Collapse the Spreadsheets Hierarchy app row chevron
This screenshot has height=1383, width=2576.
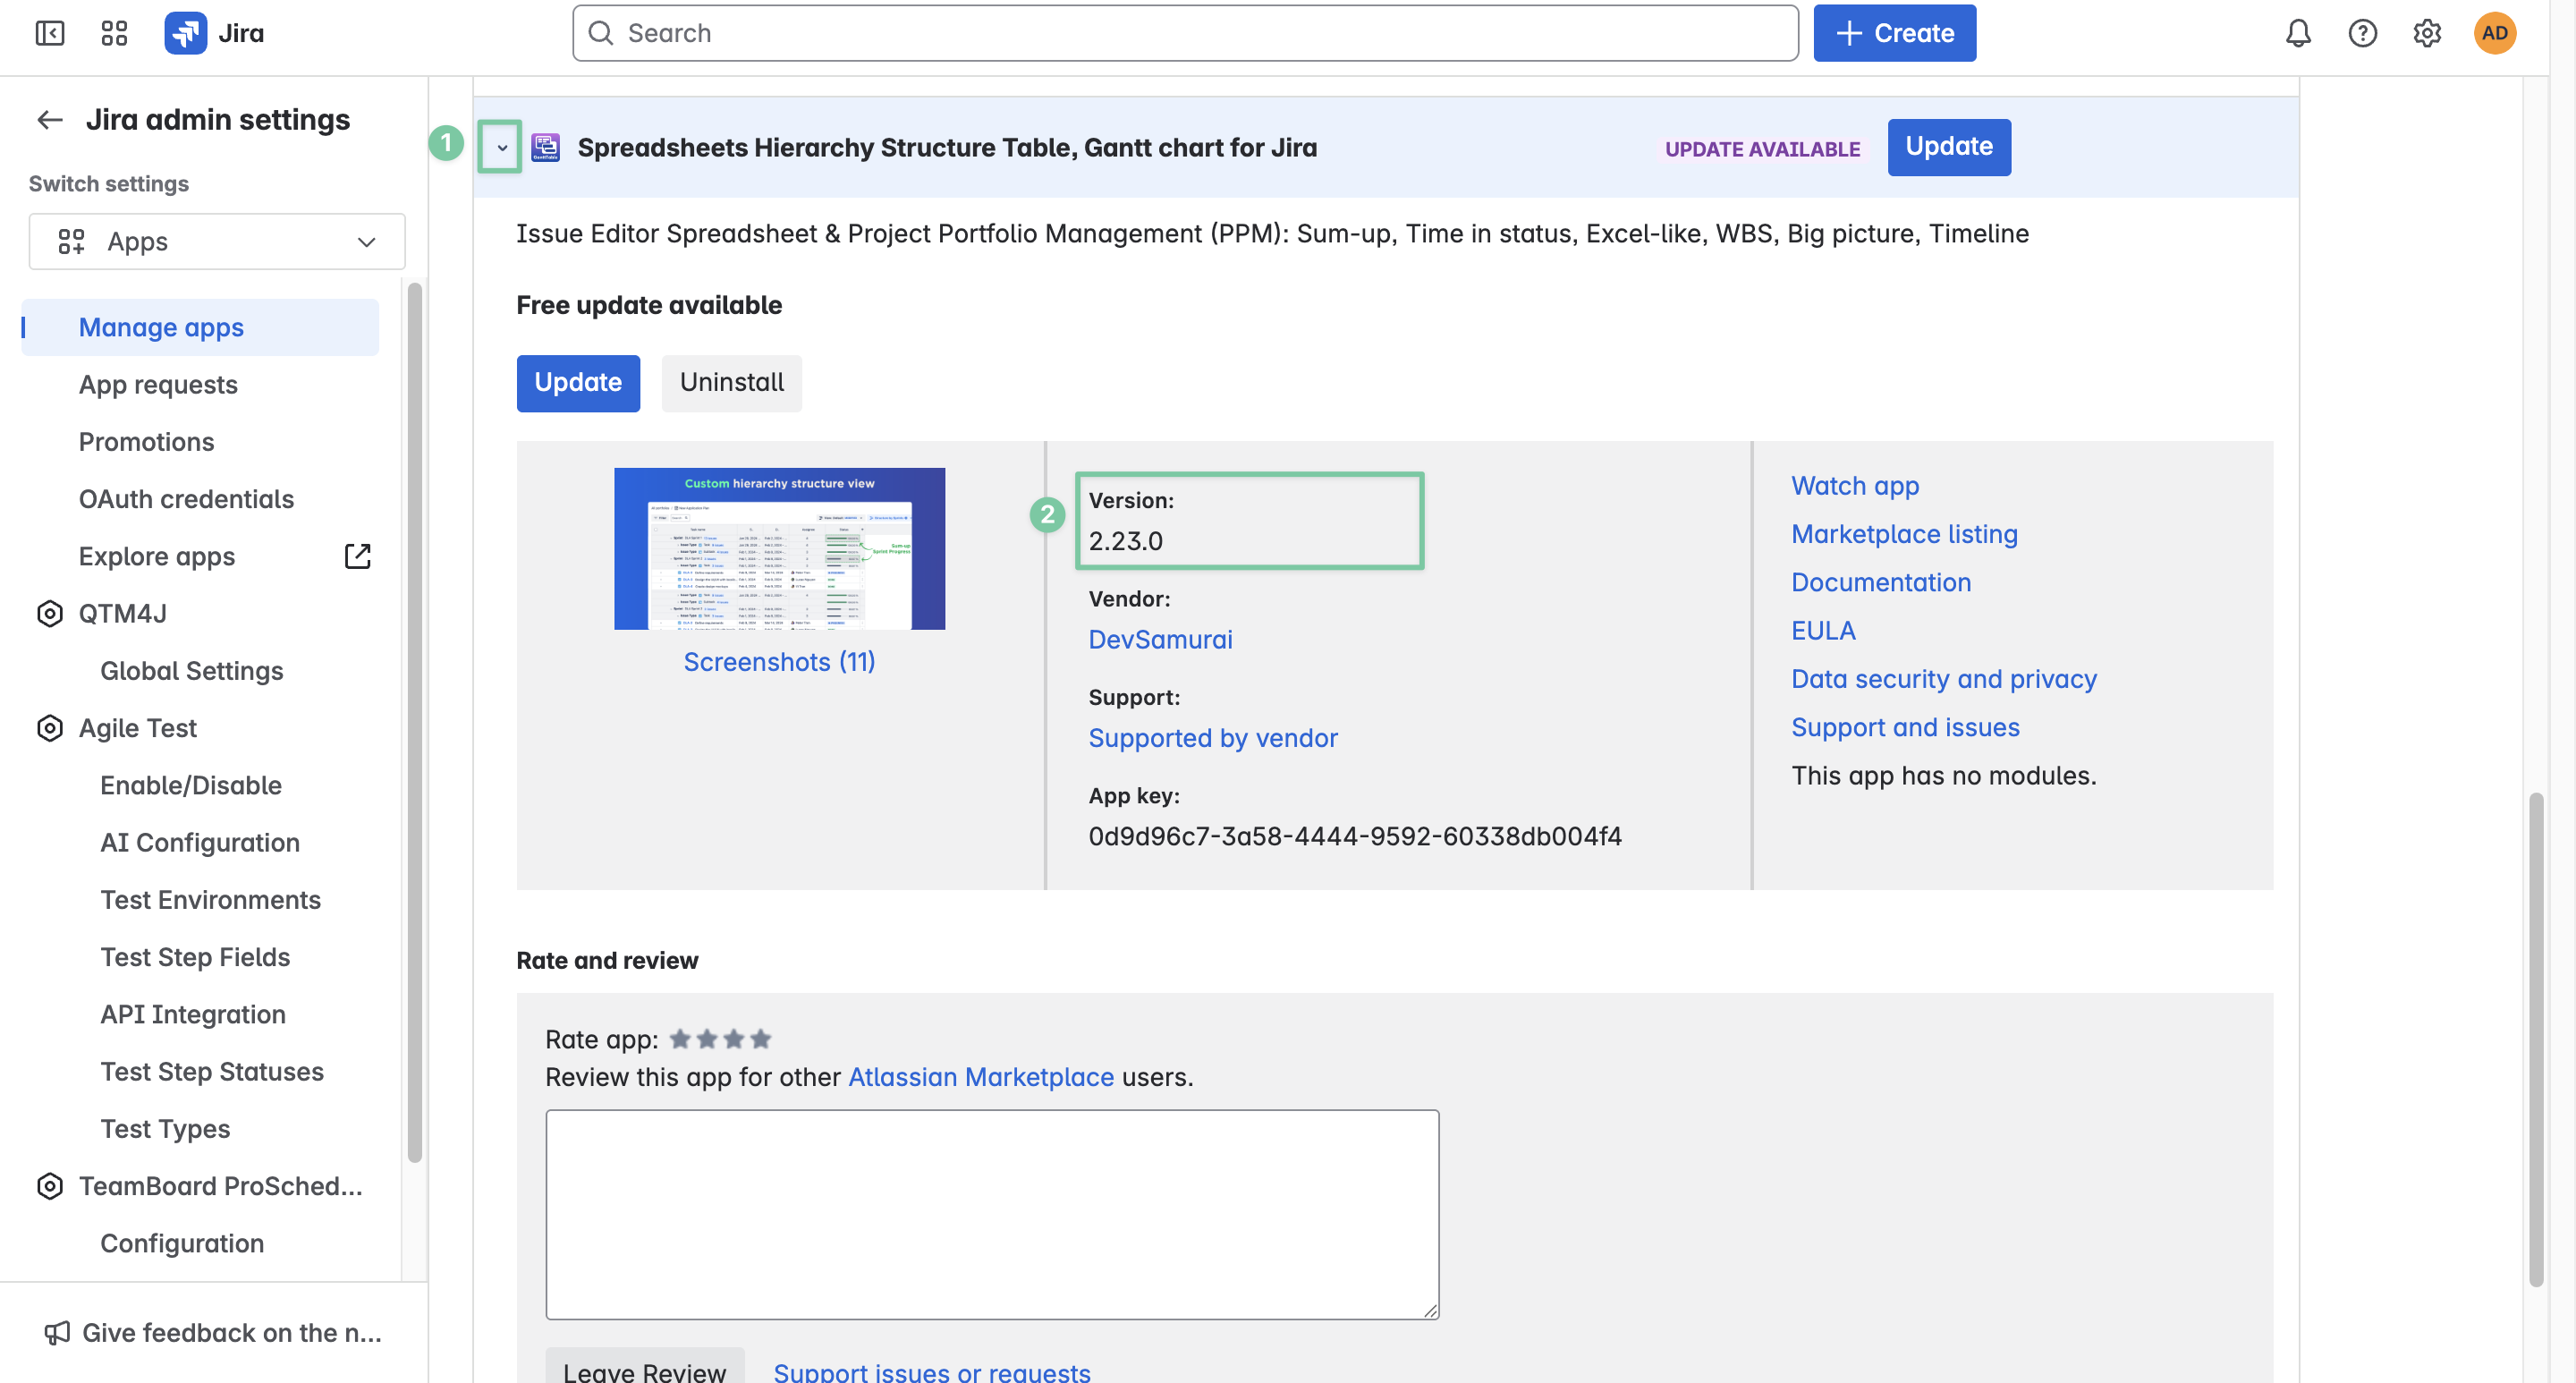coord(501,148)
